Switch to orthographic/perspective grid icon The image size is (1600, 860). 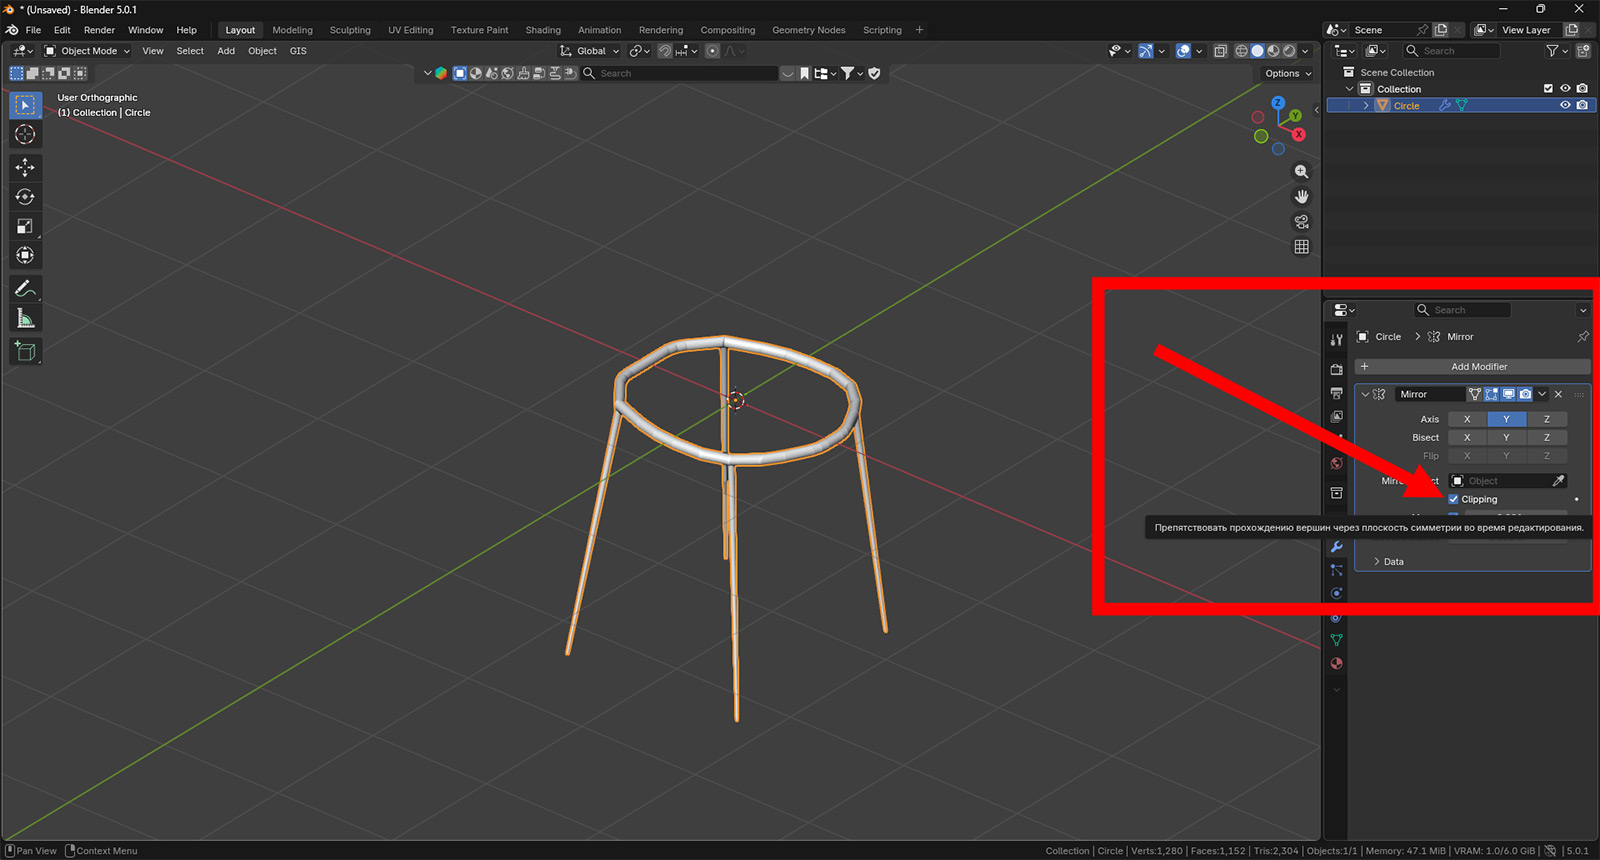coord(1301,247)
